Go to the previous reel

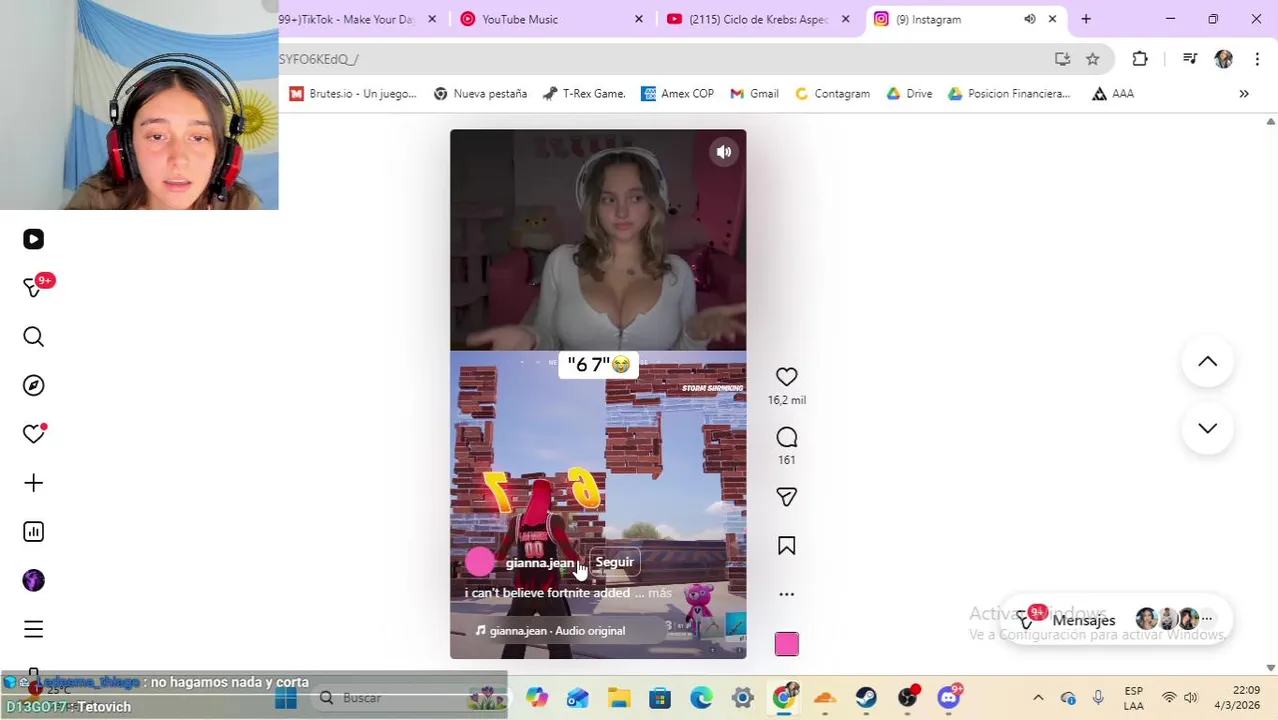[x=1208, y=362]
